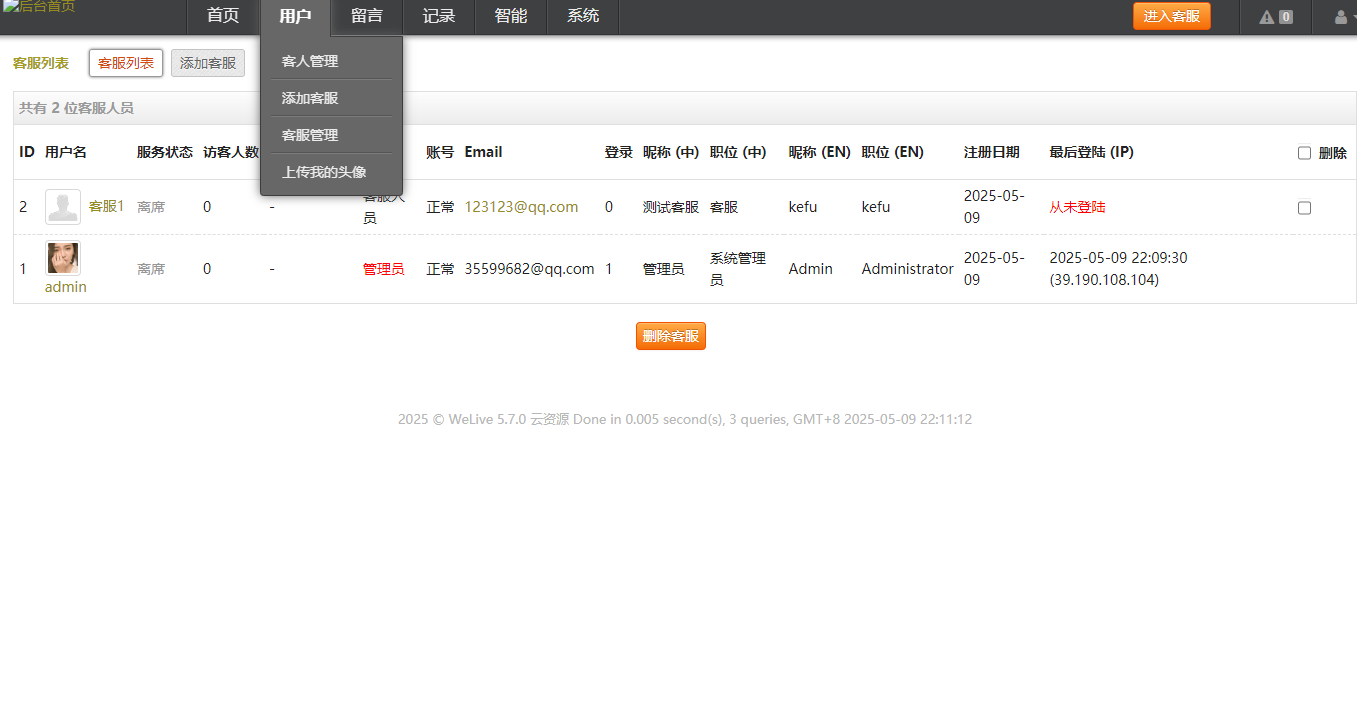
Task: Open the 留言 top menu
Action: [x=367, y=16]
